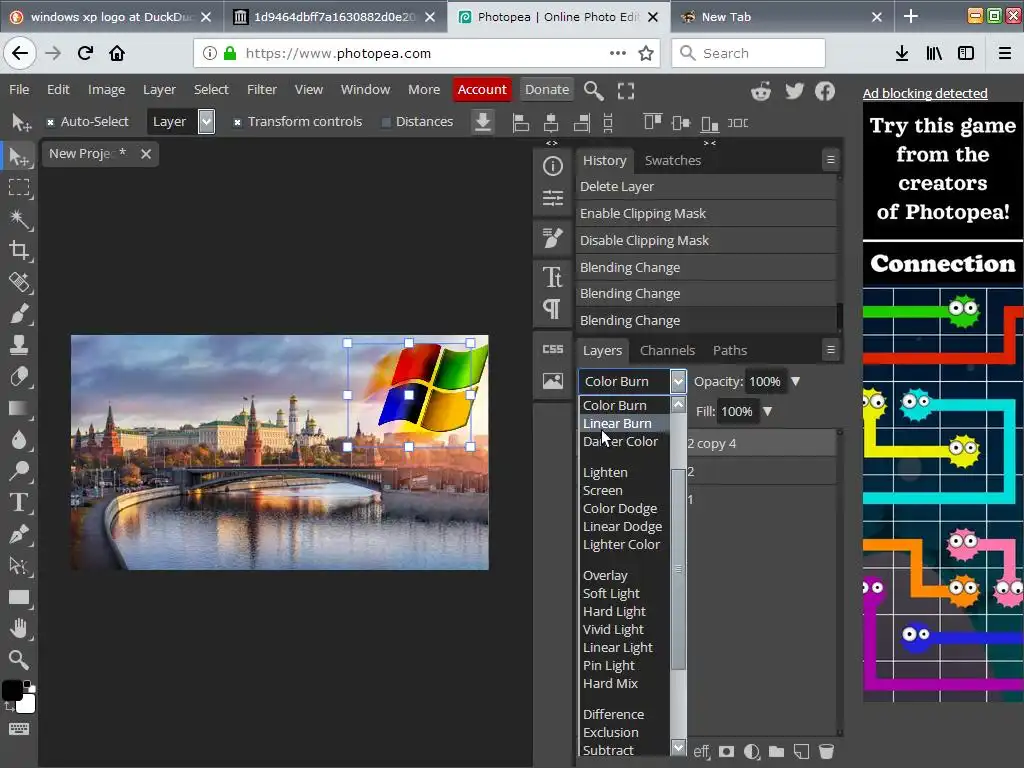Pick the Brush tool
This screenshot has width=1024, height=768.
pyautogui.click(x=19, y=313)
